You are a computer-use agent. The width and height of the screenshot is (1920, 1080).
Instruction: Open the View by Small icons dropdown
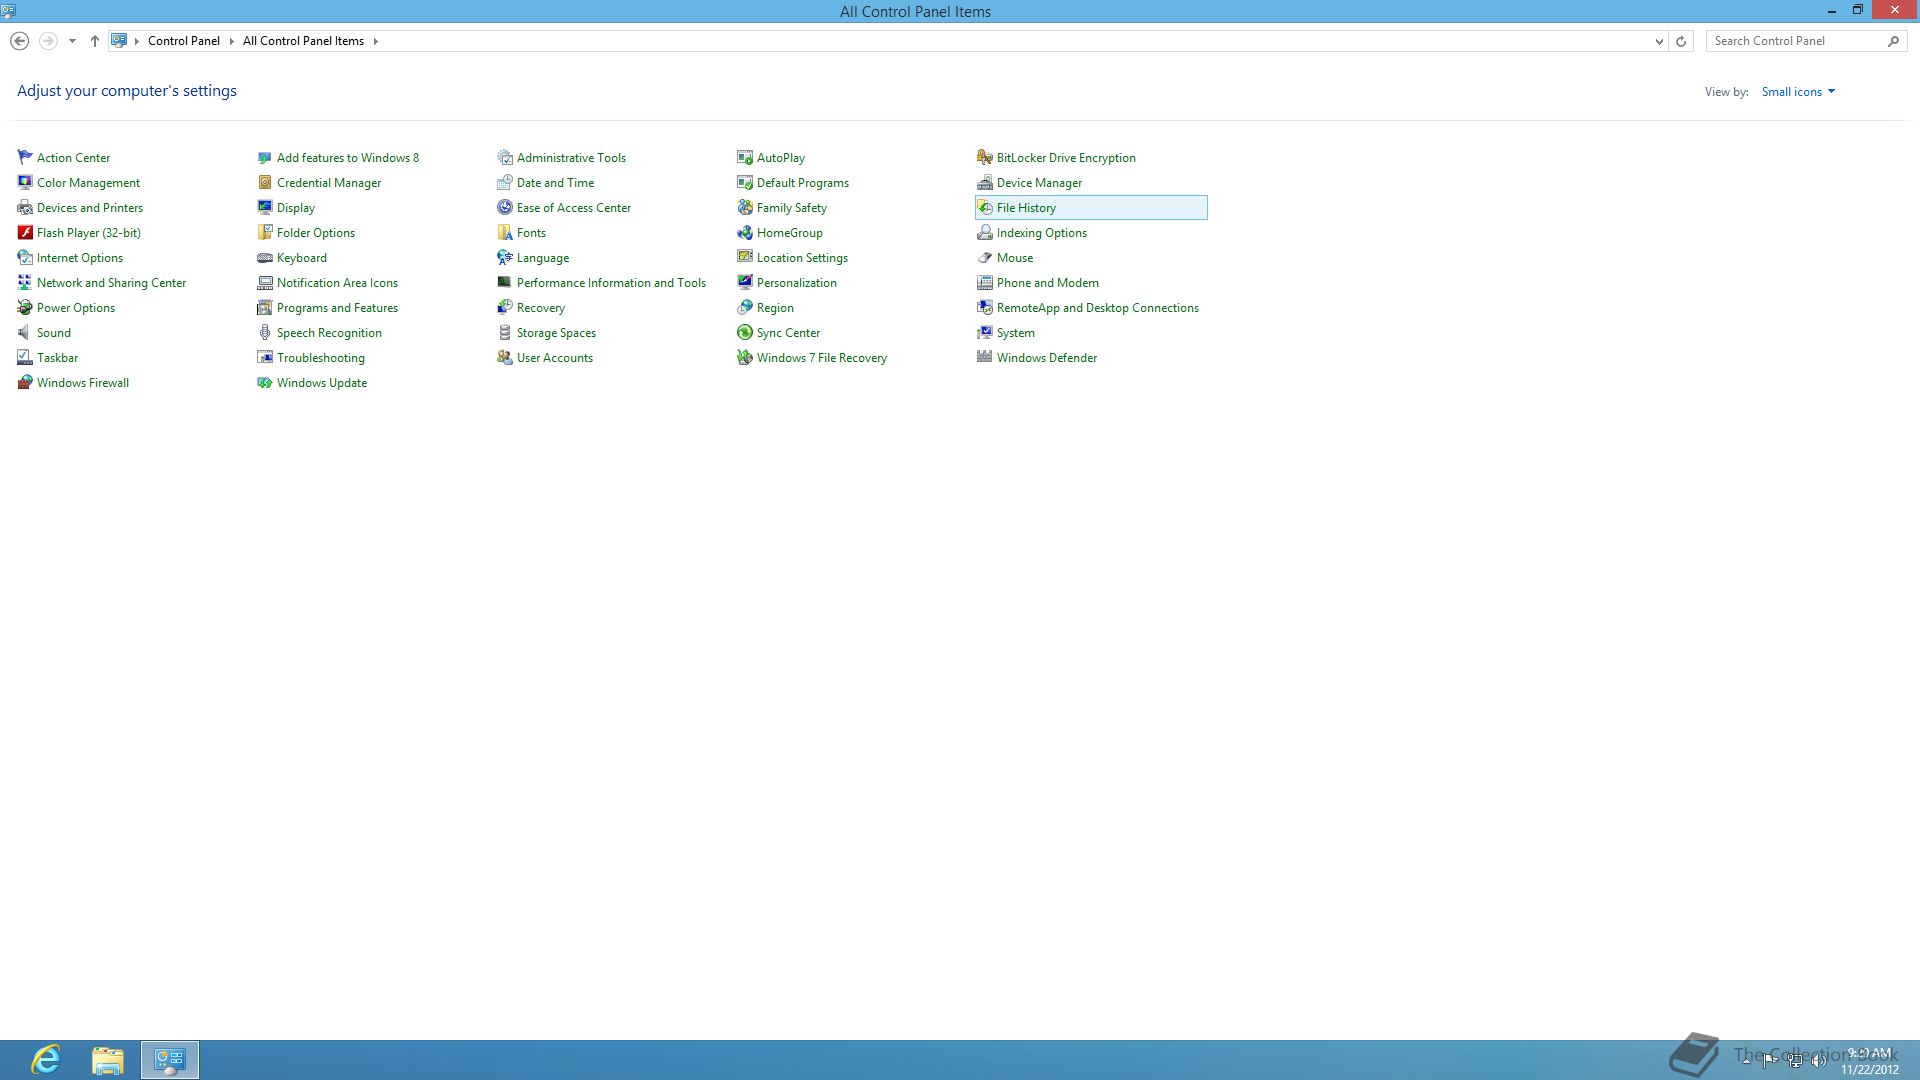click(x=1798, y=91)
